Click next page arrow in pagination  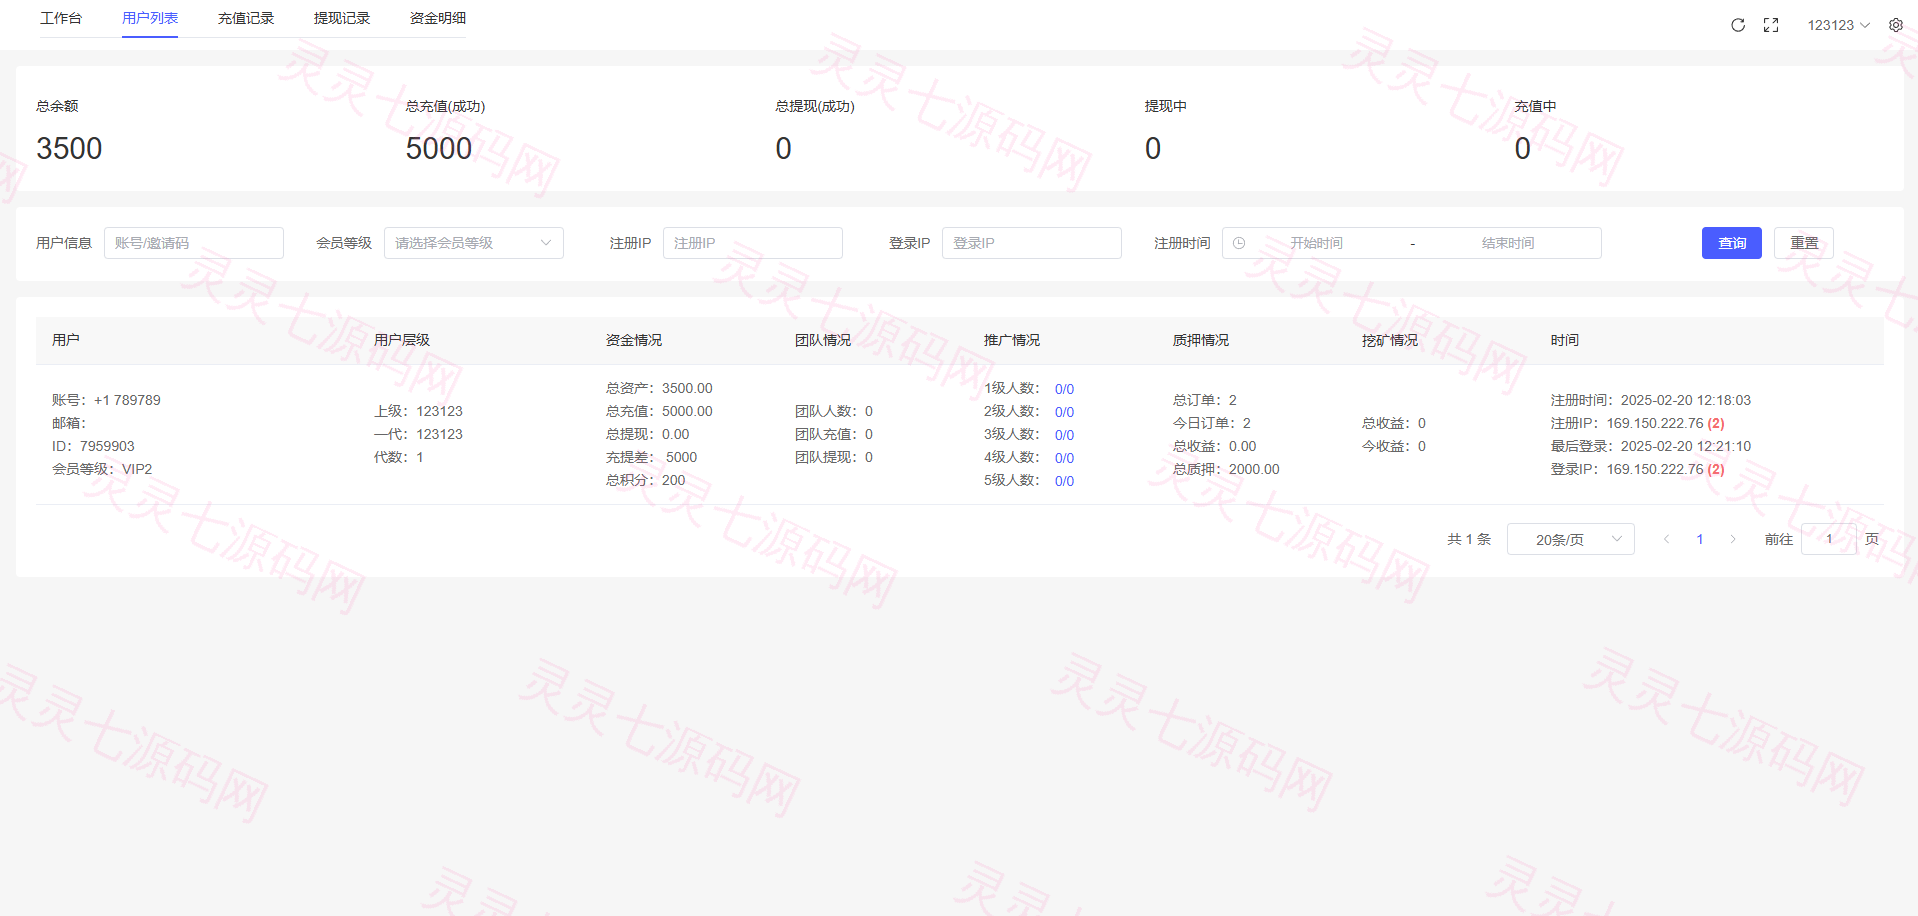[1733, 539]
